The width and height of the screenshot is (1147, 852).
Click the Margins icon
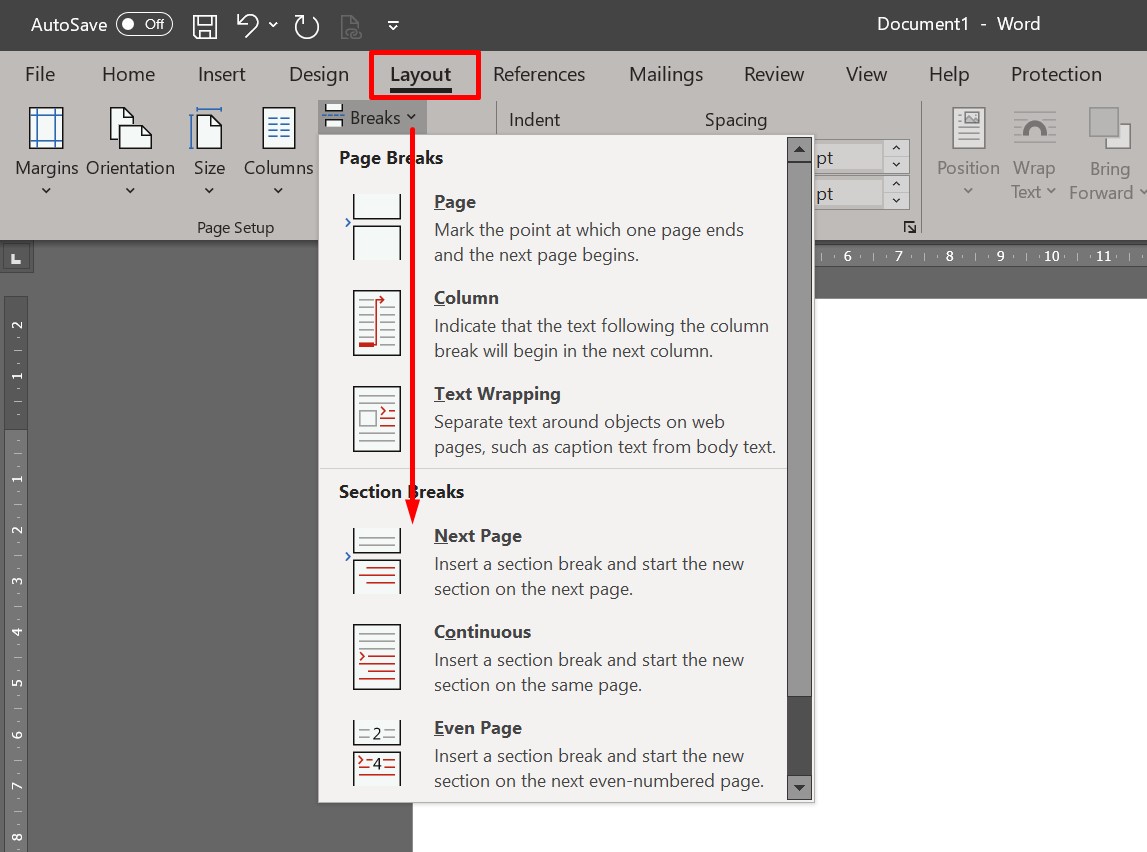46,128
